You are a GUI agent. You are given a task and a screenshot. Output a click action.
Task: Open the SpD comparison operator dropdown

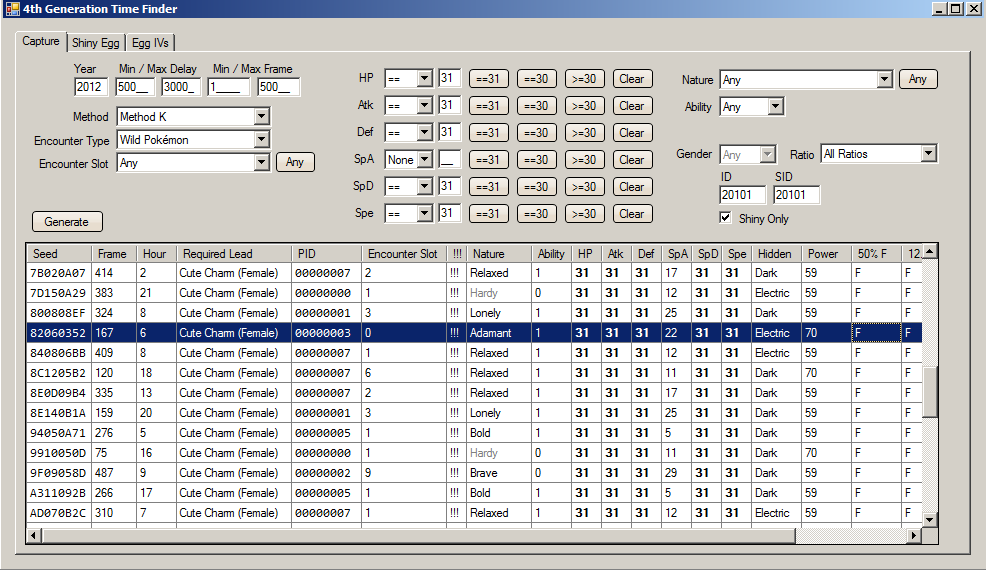click(x=425, y=187)
